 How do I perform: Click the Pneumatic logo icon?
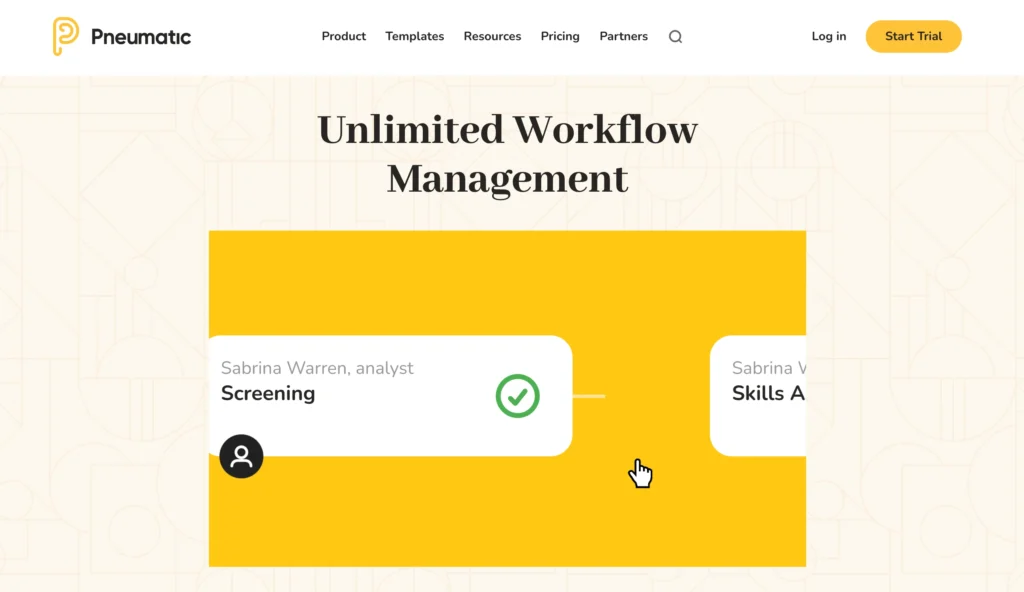click(x=62, y=36)
